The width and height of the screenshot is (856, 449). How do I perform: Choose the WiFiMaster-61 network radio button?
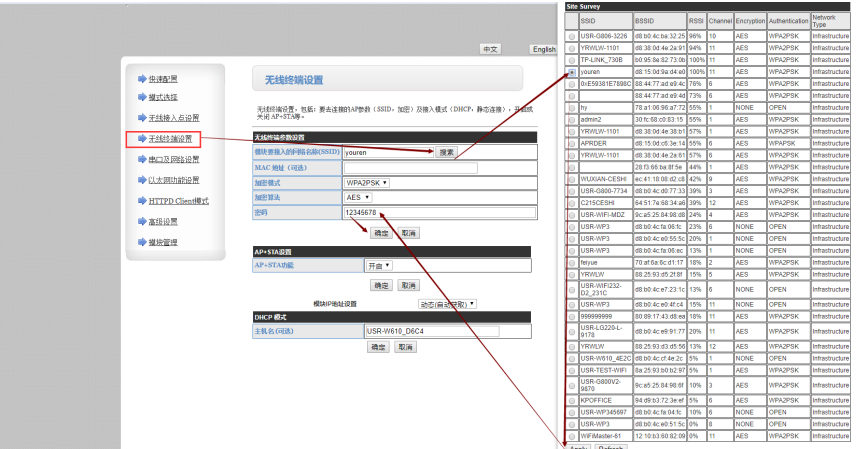pos(571,436)
